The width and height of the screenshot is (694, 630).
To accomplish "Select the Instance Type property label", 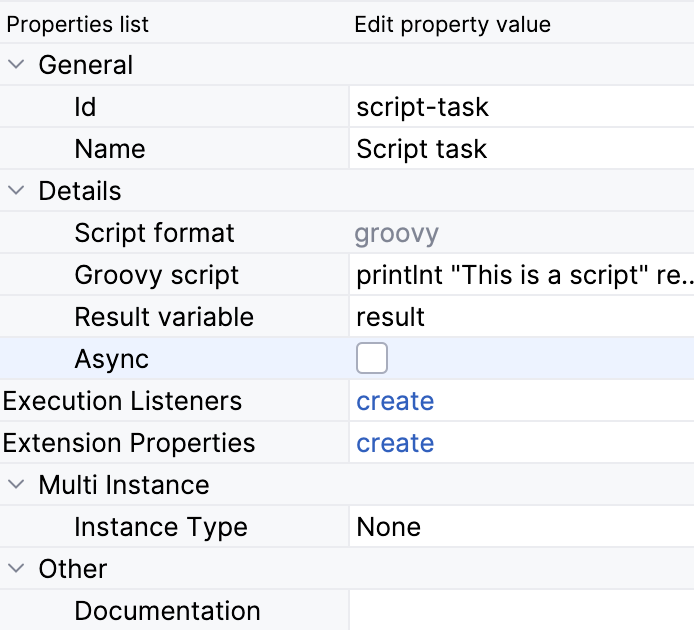I will pyautogui.click(x=160, y=527).
